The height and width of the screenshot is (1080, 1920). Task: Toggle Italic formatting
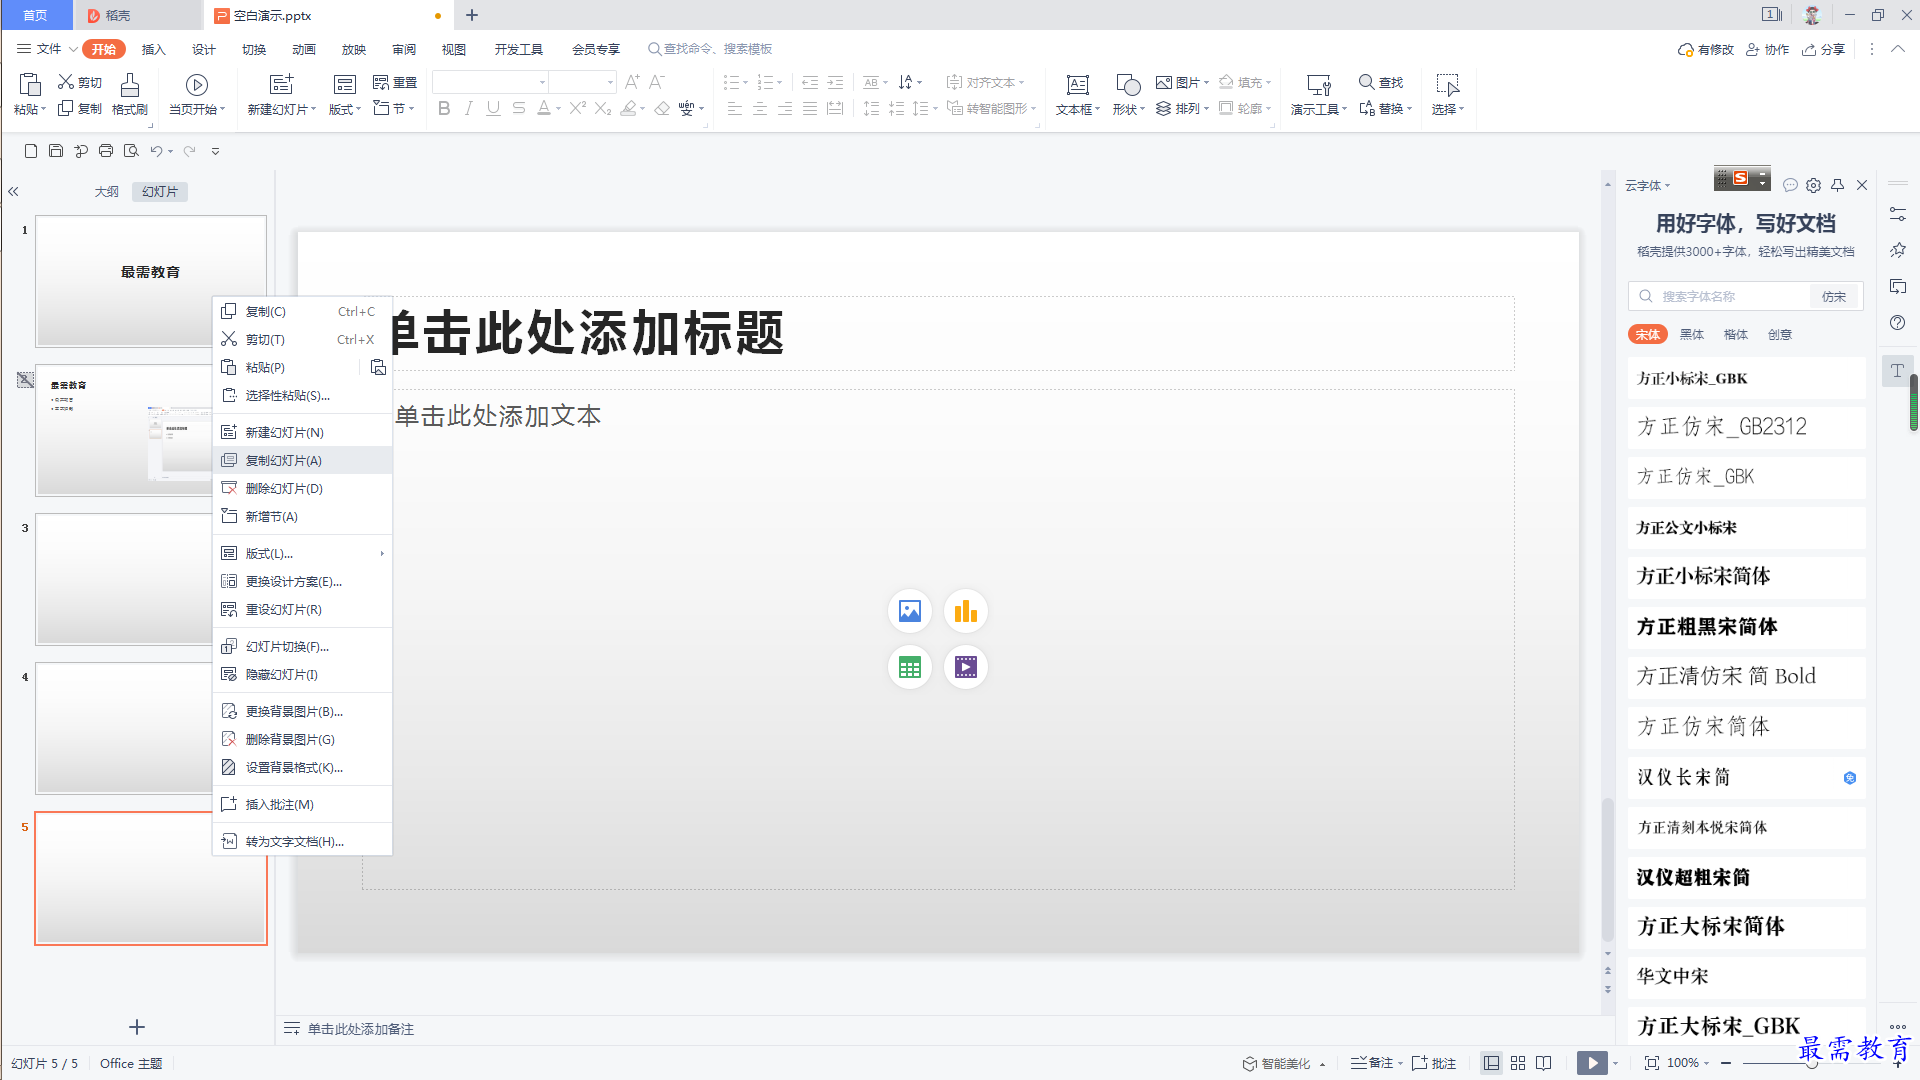468,108
